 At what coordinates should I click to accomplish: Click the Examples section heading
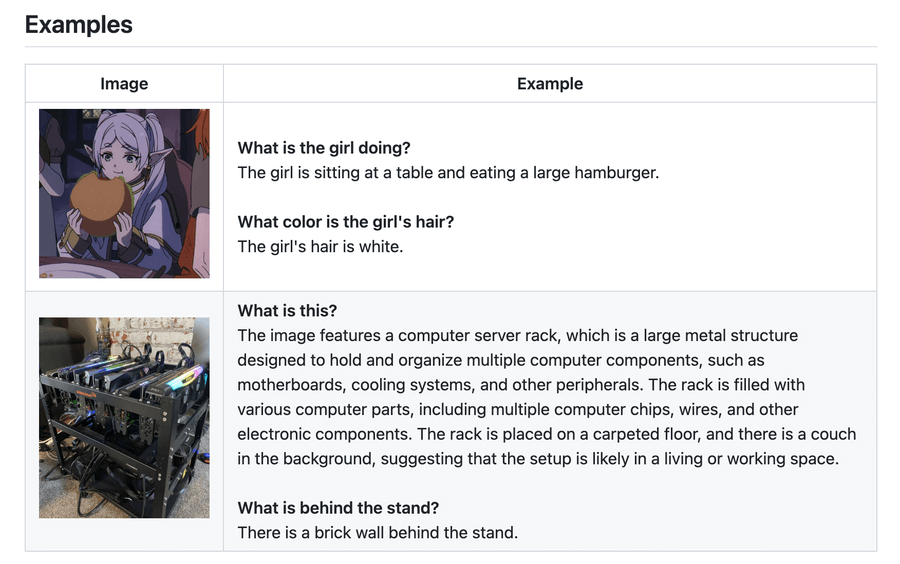click(79, 25)
